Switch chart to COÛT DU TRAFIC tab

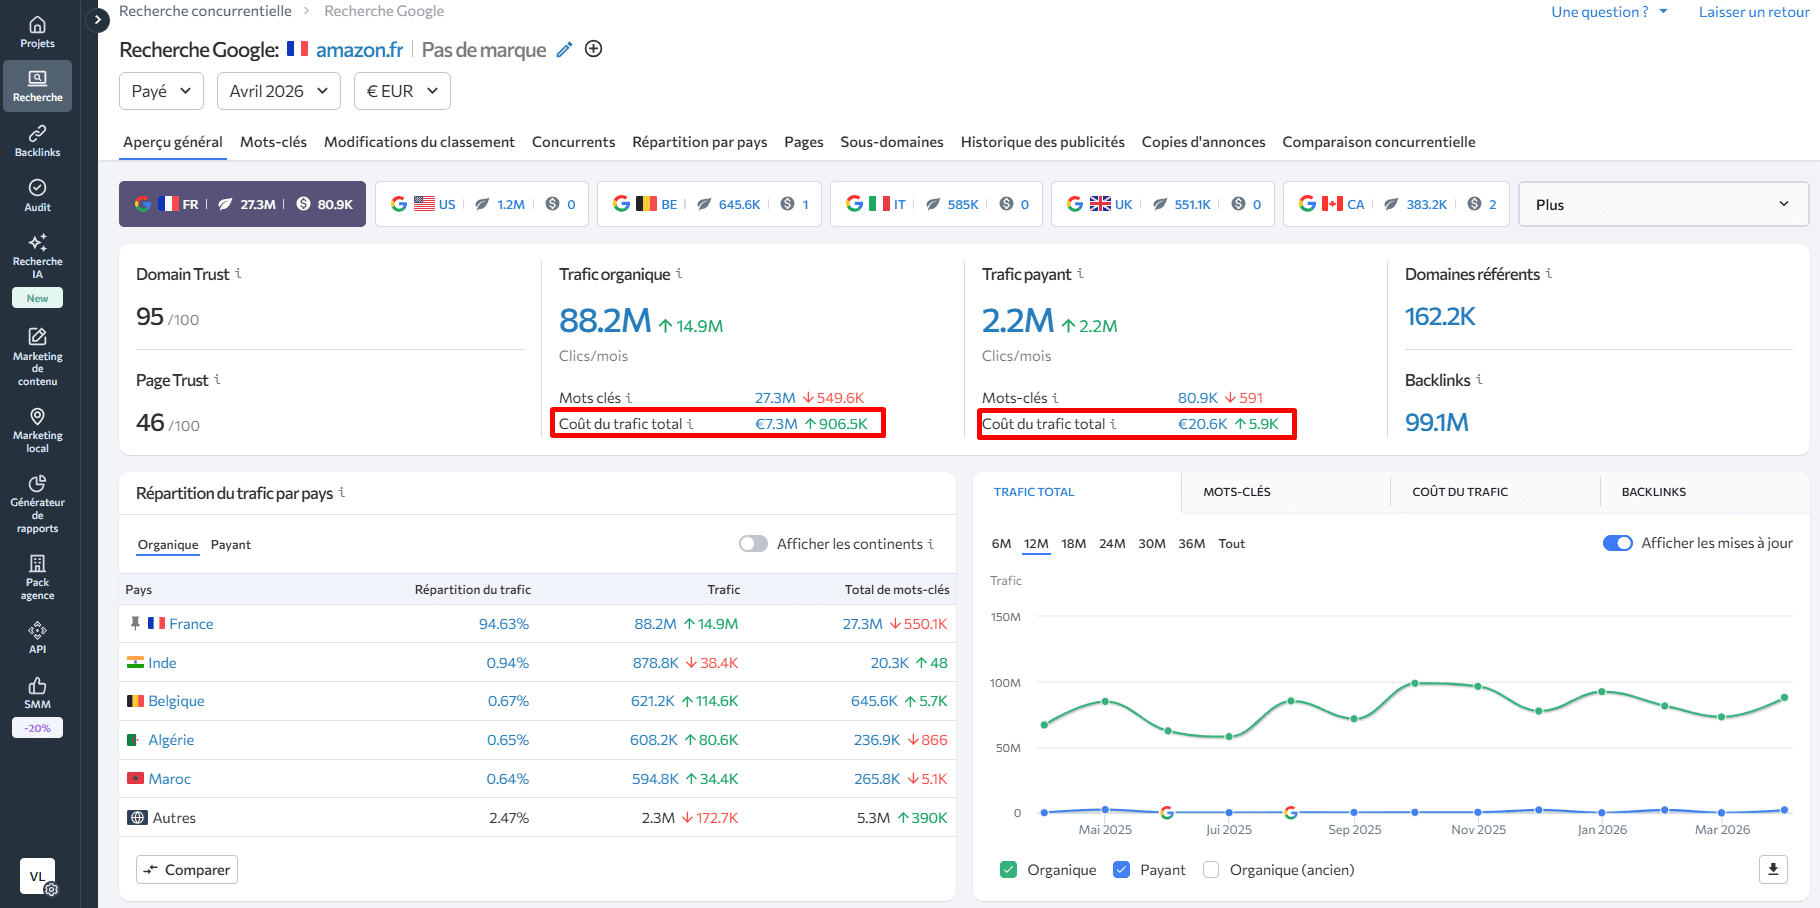[x=1460, y=492]
